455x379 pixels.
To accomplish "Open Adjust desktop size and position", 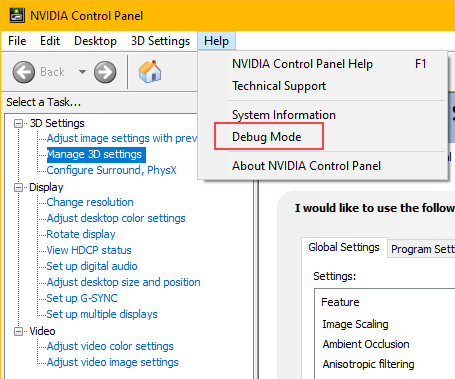I will click(x=124, y=282).
